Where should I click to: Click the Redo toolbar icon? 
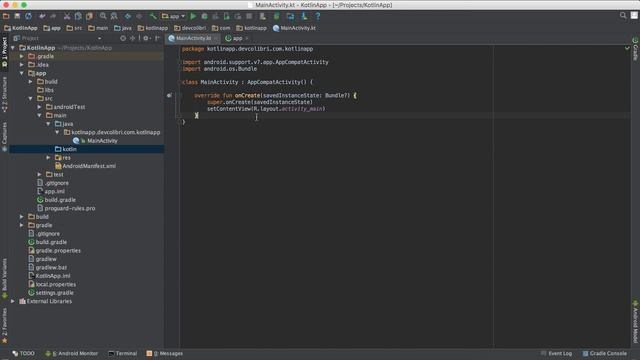[x=53, y=16]
